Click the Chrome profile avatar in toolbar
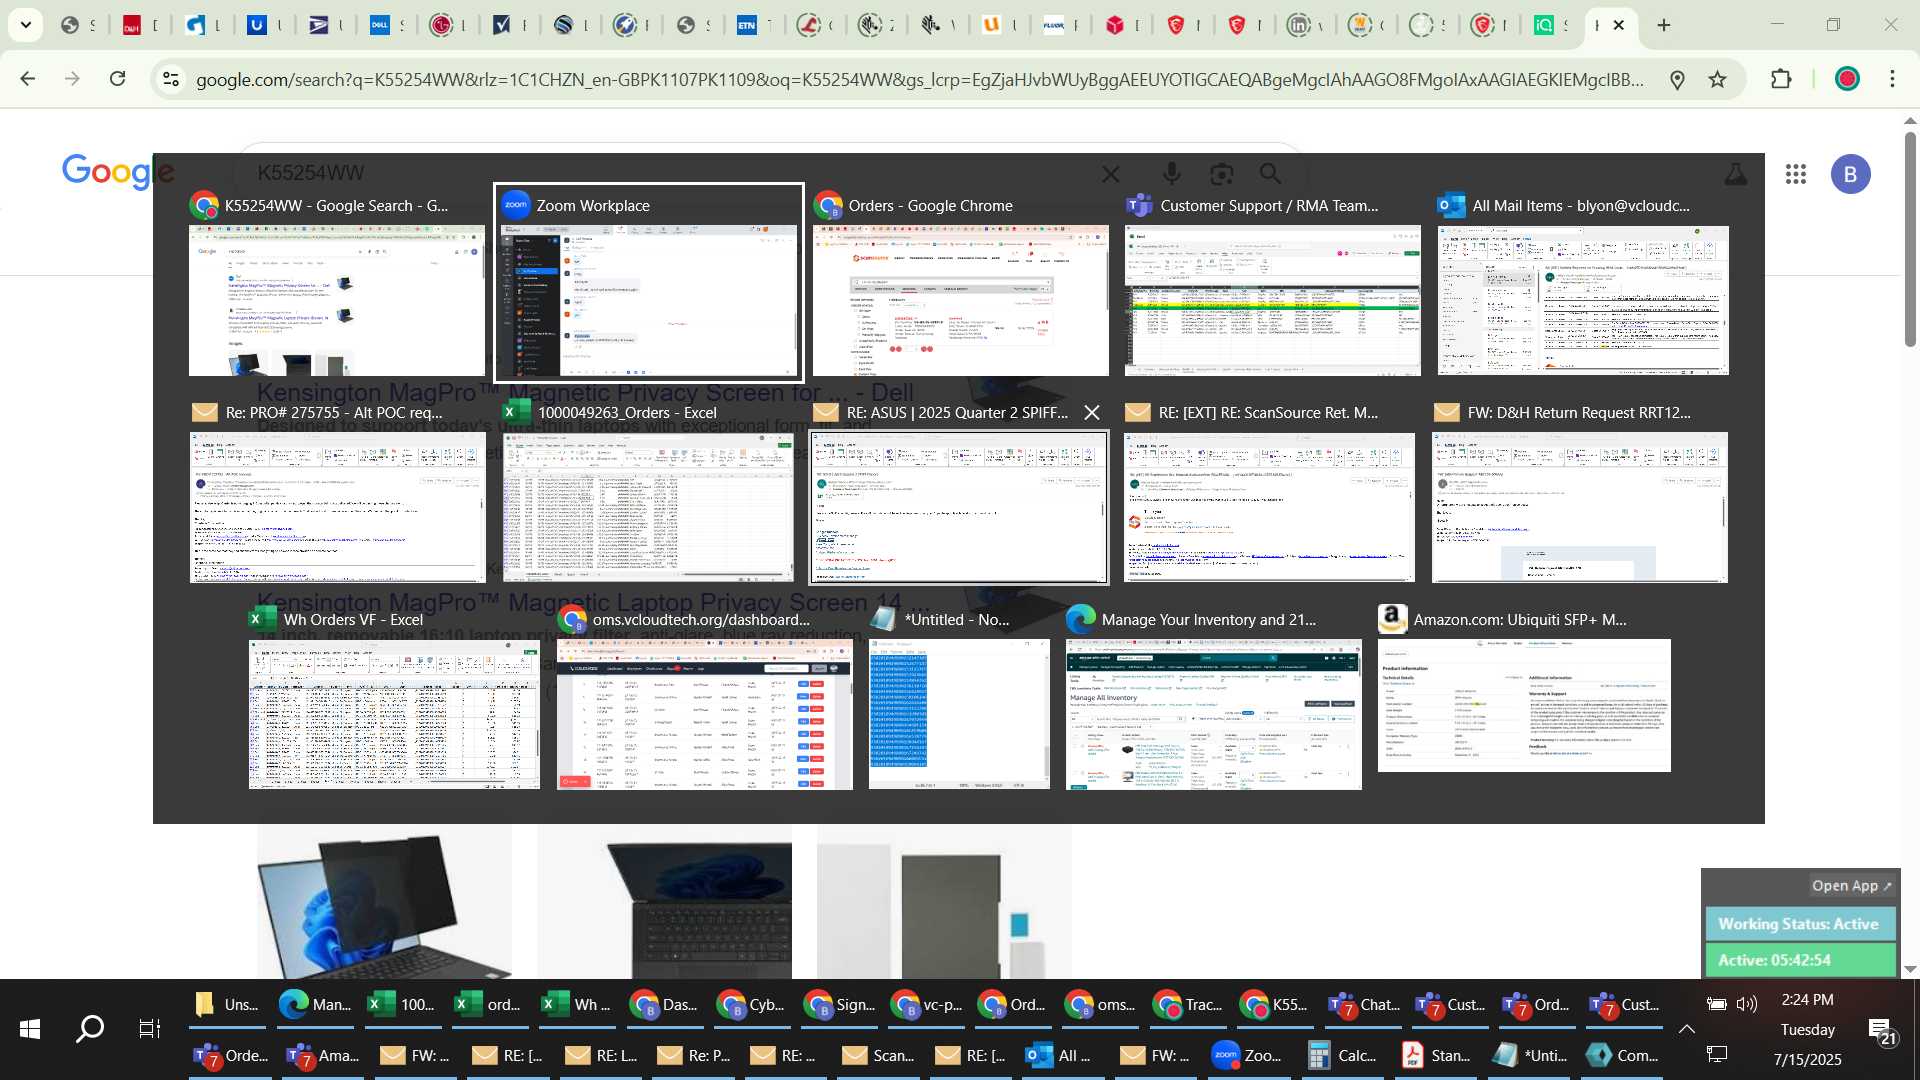1920x1080 pixels. click(1847, 79)
